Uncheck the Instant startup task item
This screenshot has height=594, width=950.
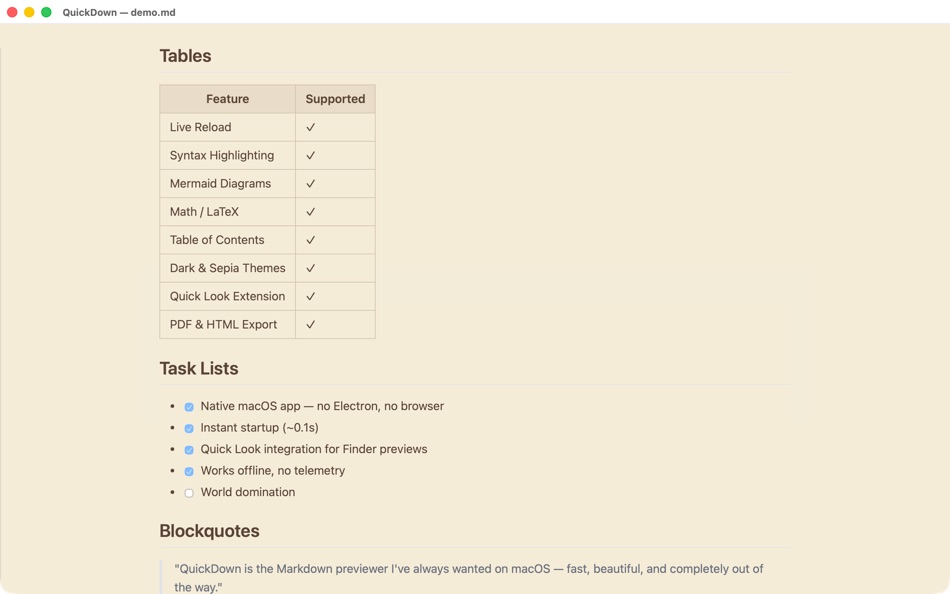[188, 427]
